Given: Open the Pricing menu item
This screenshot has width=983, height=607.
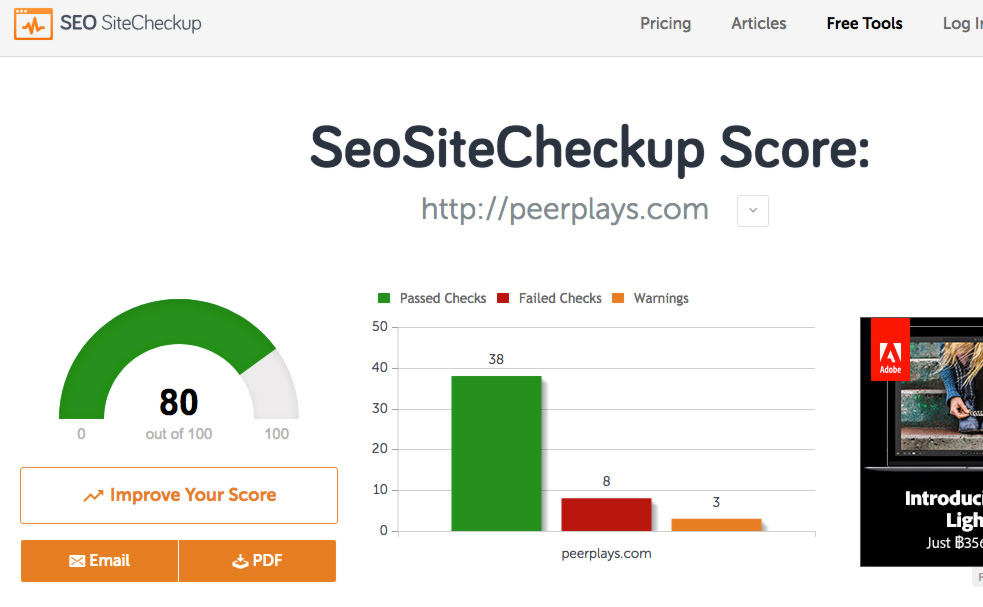Looking at the screenshot, I should coord(665,24).
